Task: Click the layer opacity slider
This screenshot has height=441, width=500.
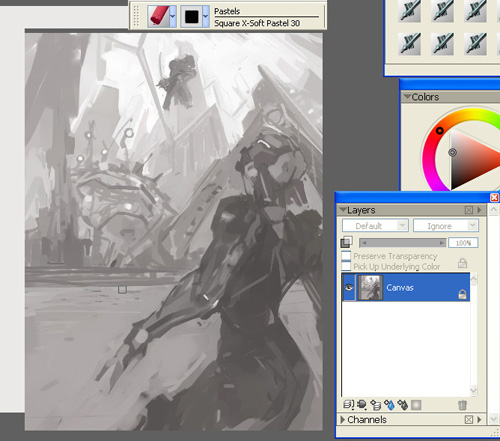Action: 403,243
